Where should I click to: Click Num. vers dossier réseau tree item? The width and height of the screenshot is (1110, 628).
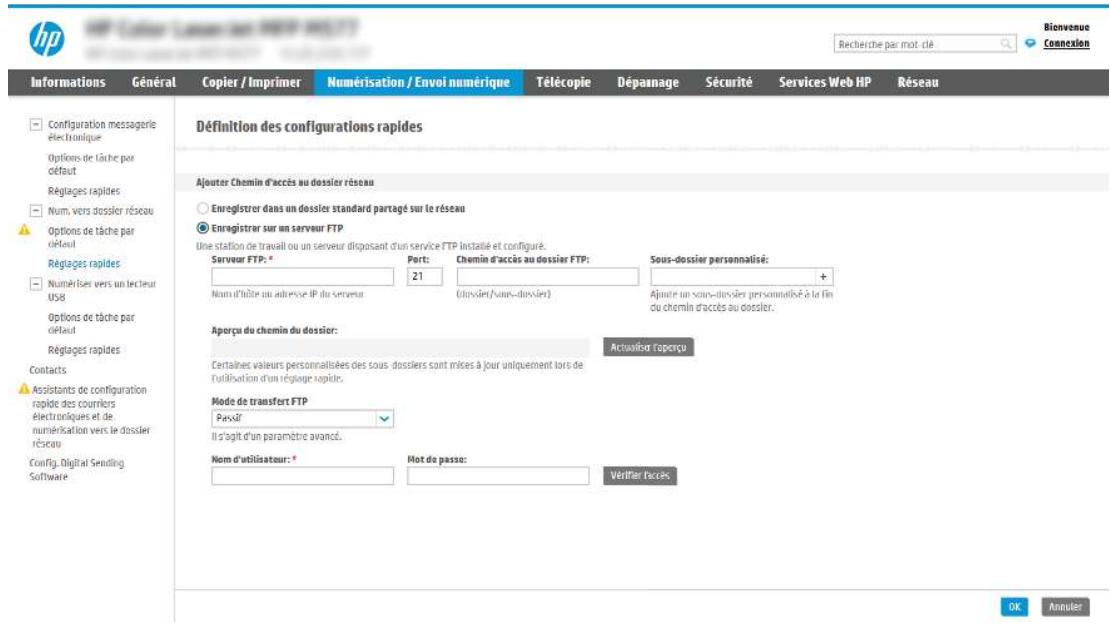101,211
